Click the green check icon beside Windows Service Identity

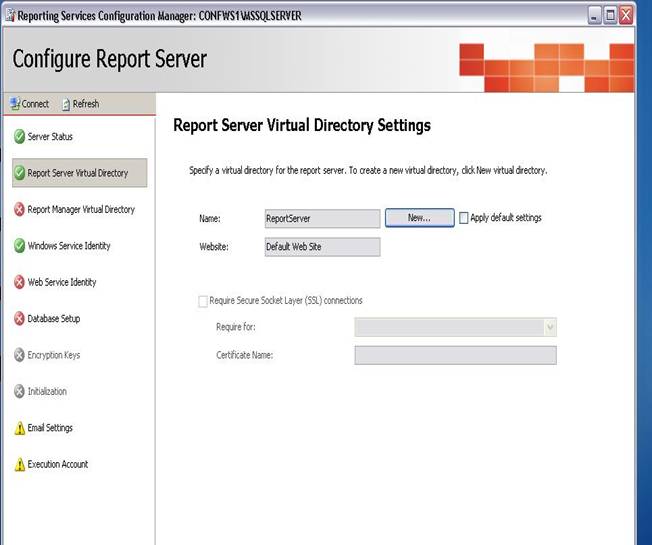19,246
